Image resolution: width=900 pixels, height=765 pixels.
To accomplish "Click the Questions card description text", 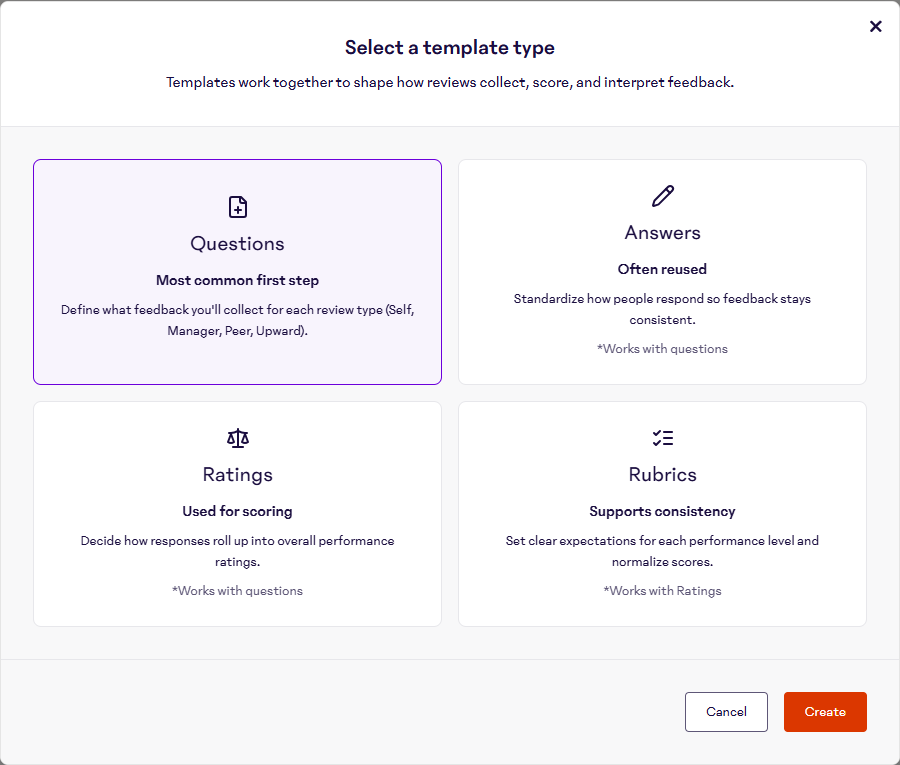I will [237, 320].
